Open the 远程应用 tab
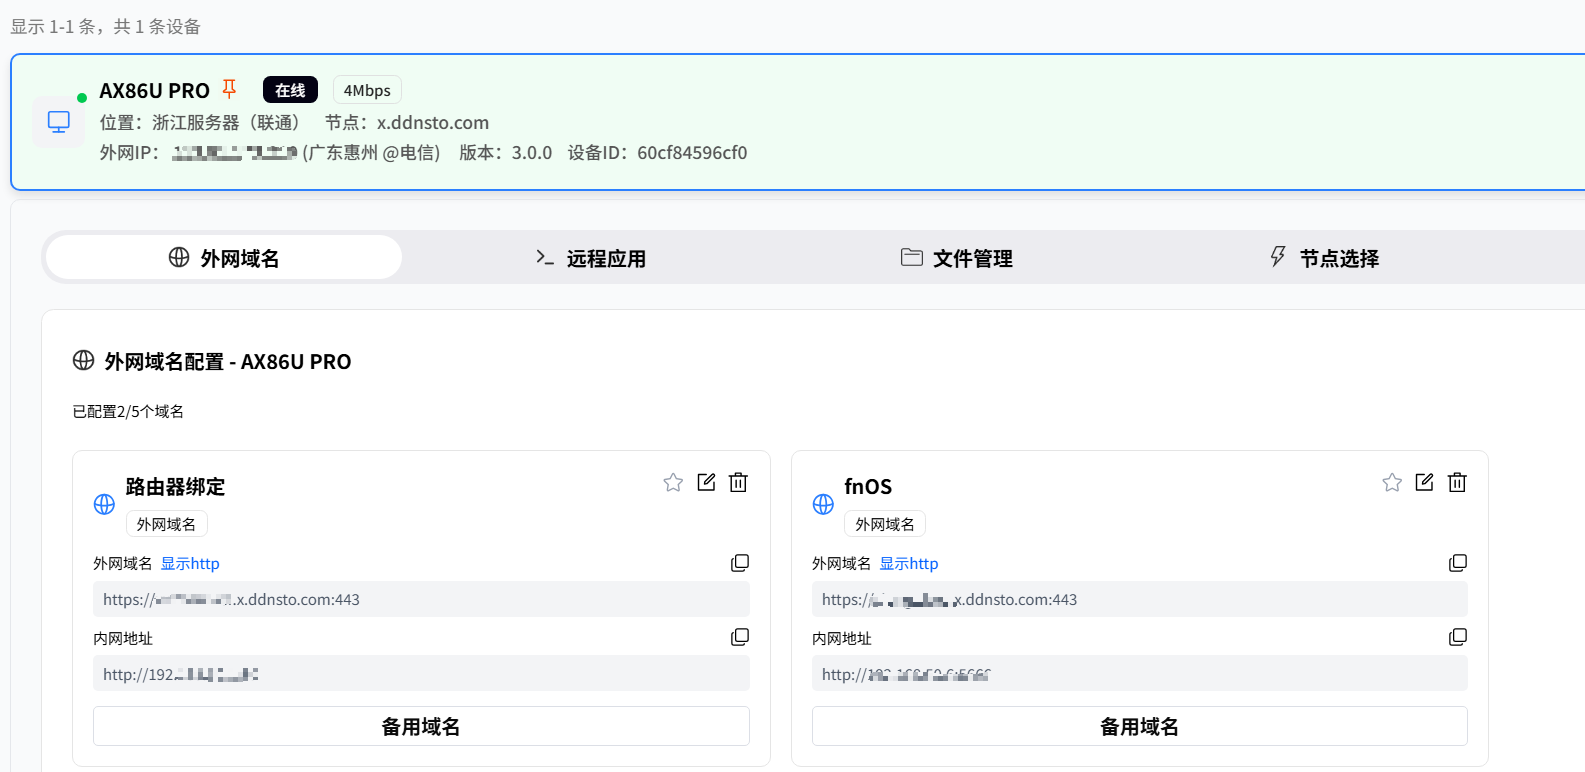 pos(590,258)
